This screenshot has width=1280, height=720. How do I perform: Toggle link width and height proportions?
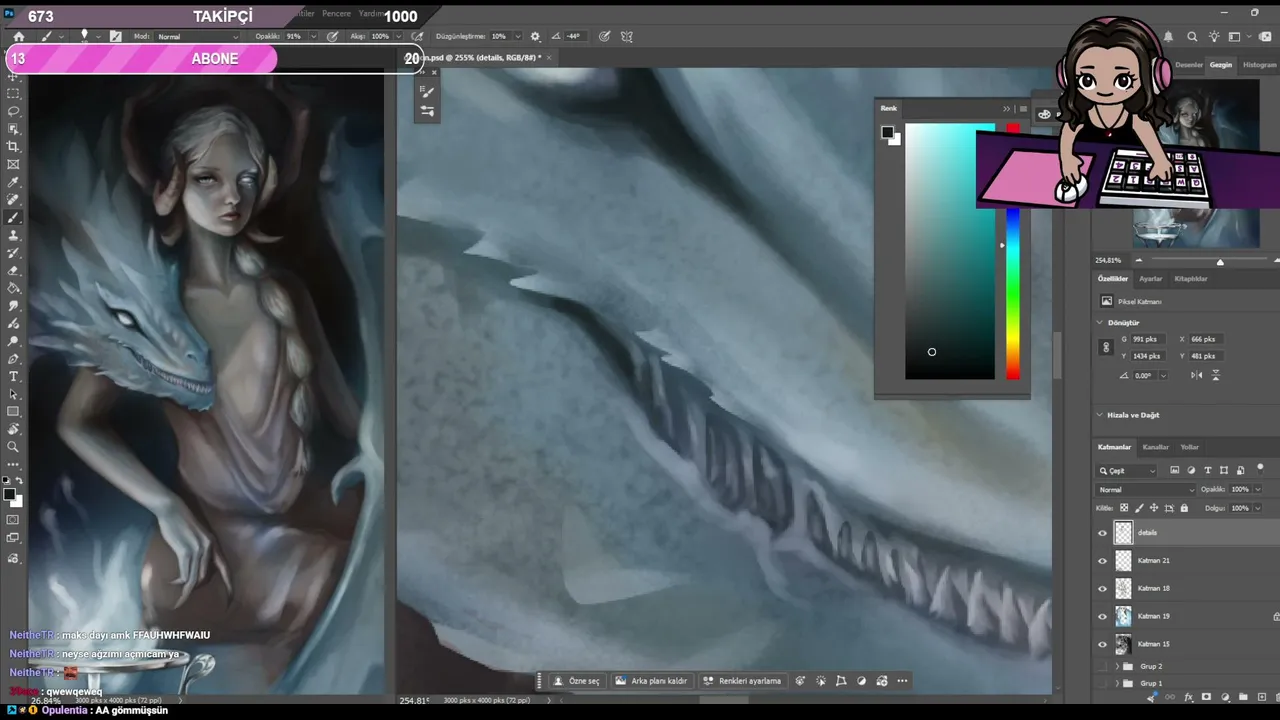tap(1106, 348)
